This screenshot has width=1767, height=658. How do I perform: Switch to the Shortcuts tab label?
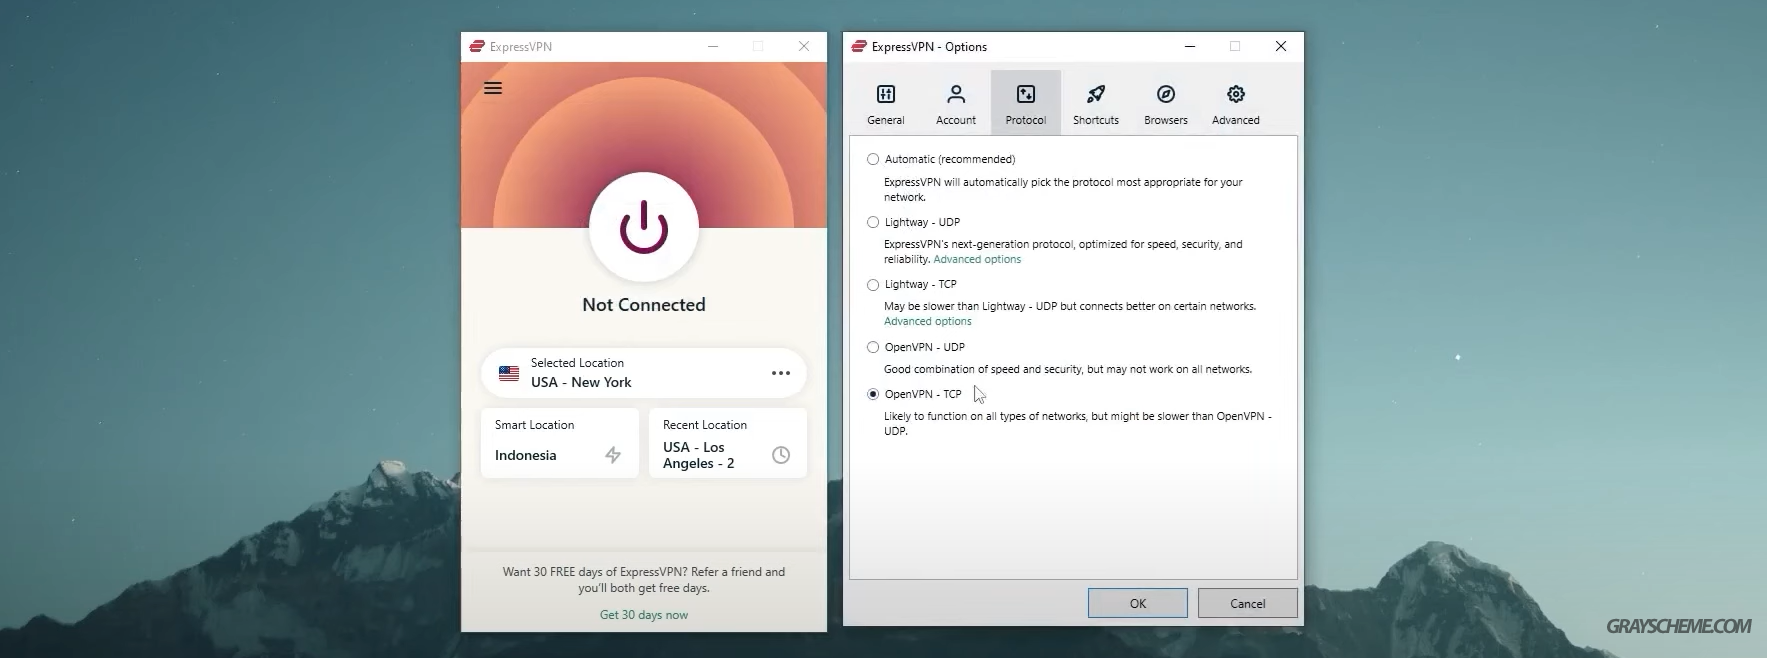pyautogui.click(x=1096, y=120)
